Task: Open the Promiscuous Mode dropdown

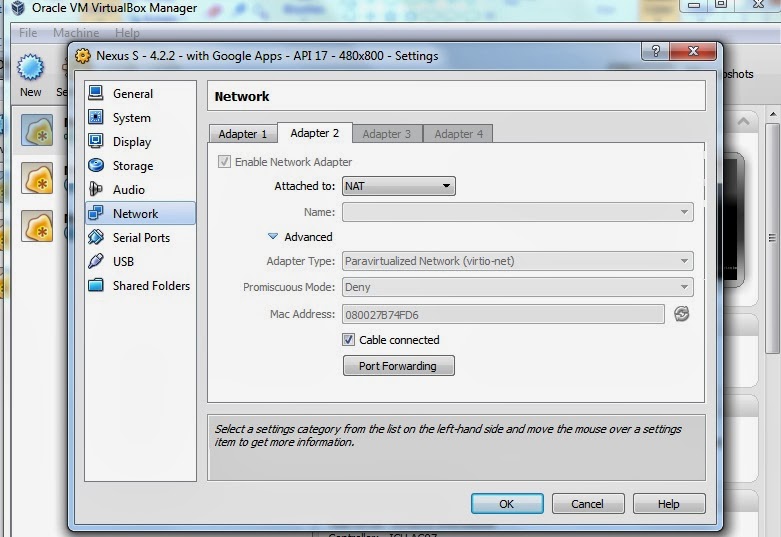Action: [518, 287]
